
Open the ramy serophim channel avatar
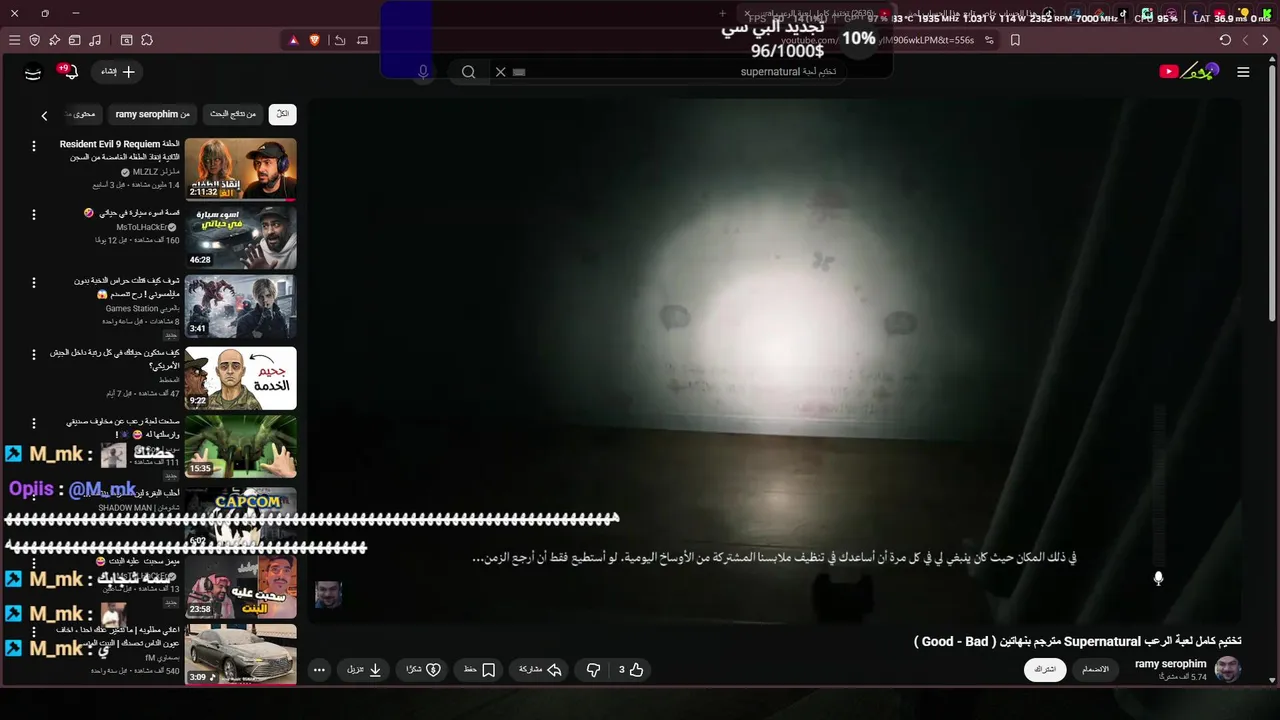pyautogui.click(x=1227, y=669)
